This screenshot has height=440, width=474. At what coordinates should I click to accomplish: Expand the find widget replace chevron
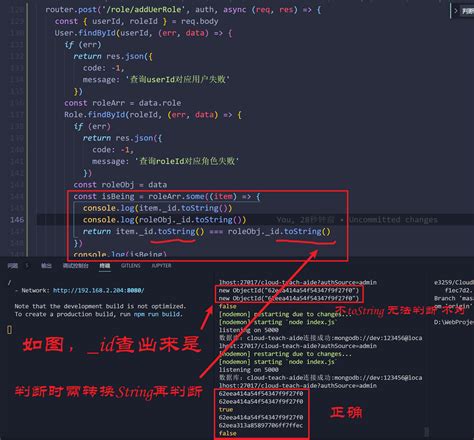tap(455, 11)
